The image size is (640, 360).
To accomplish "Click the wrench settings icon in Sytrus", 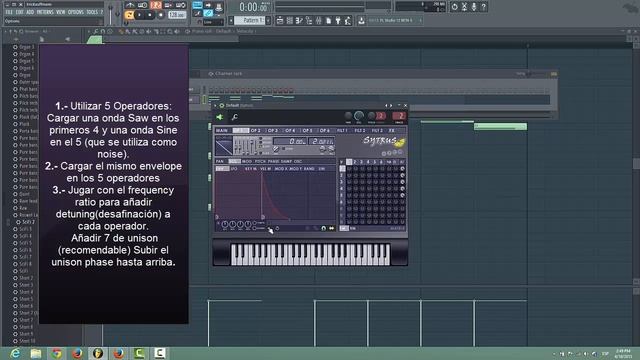I will 234,117.
